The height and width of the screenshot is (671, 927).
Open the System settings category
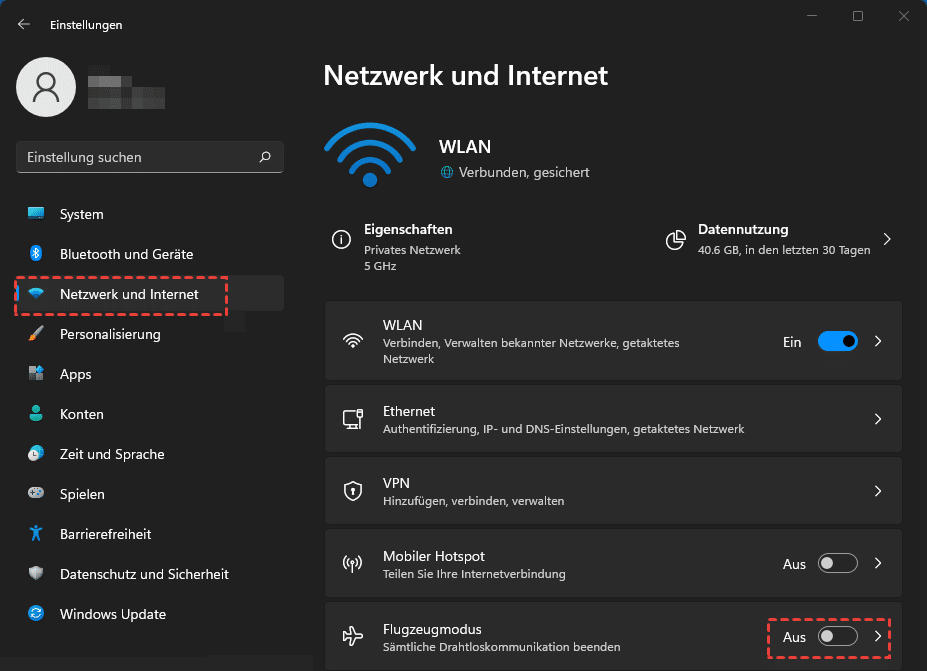pos(81,214)
